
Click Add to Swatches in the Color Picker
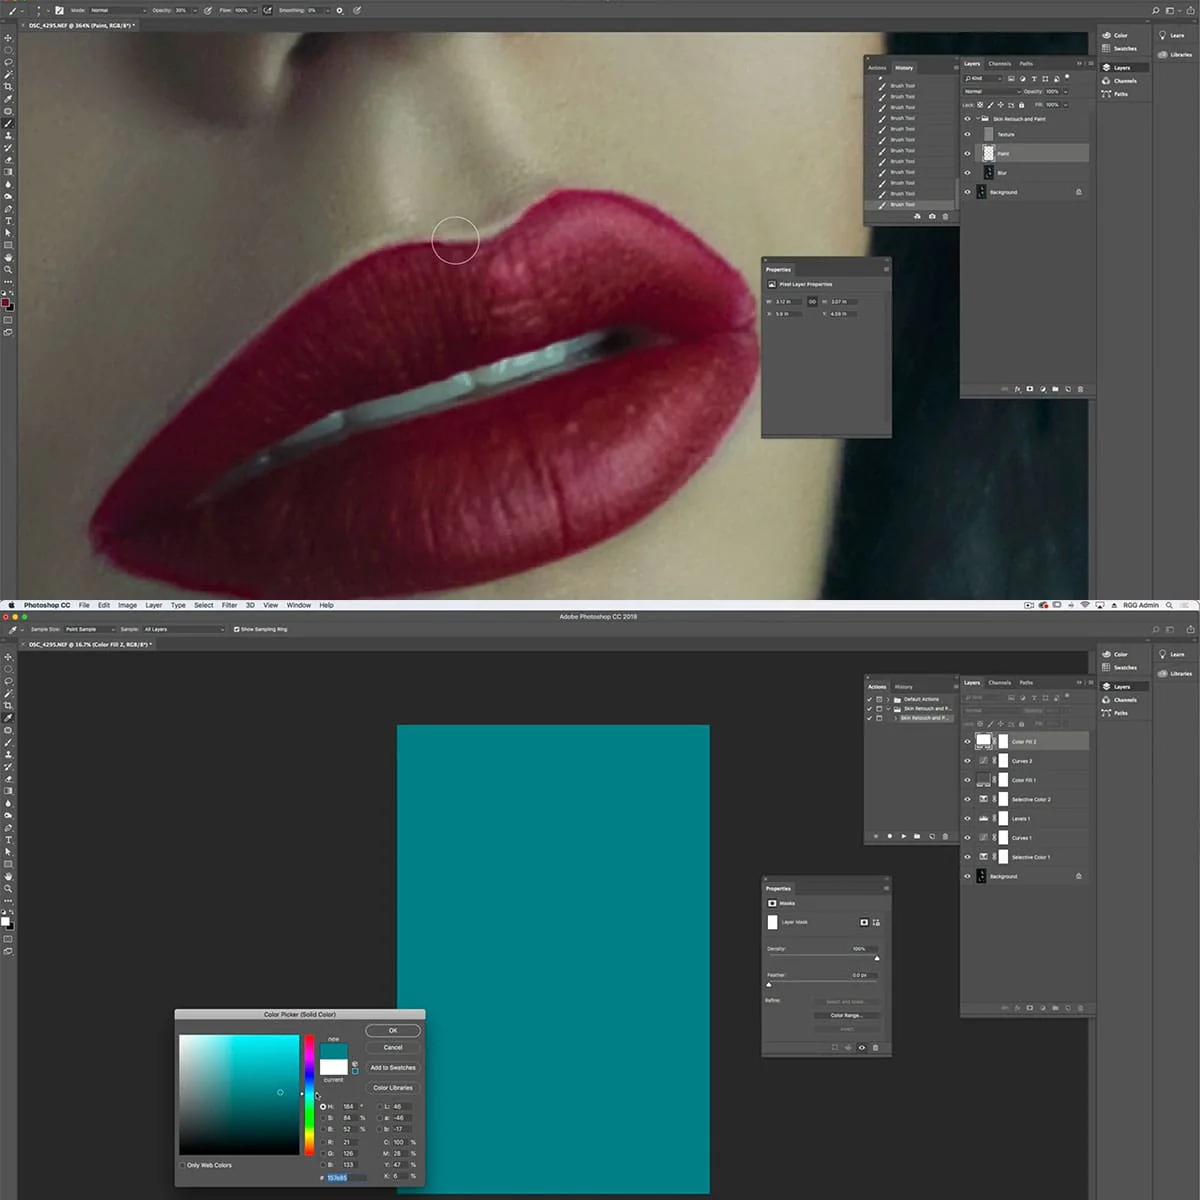[393, 1068]
